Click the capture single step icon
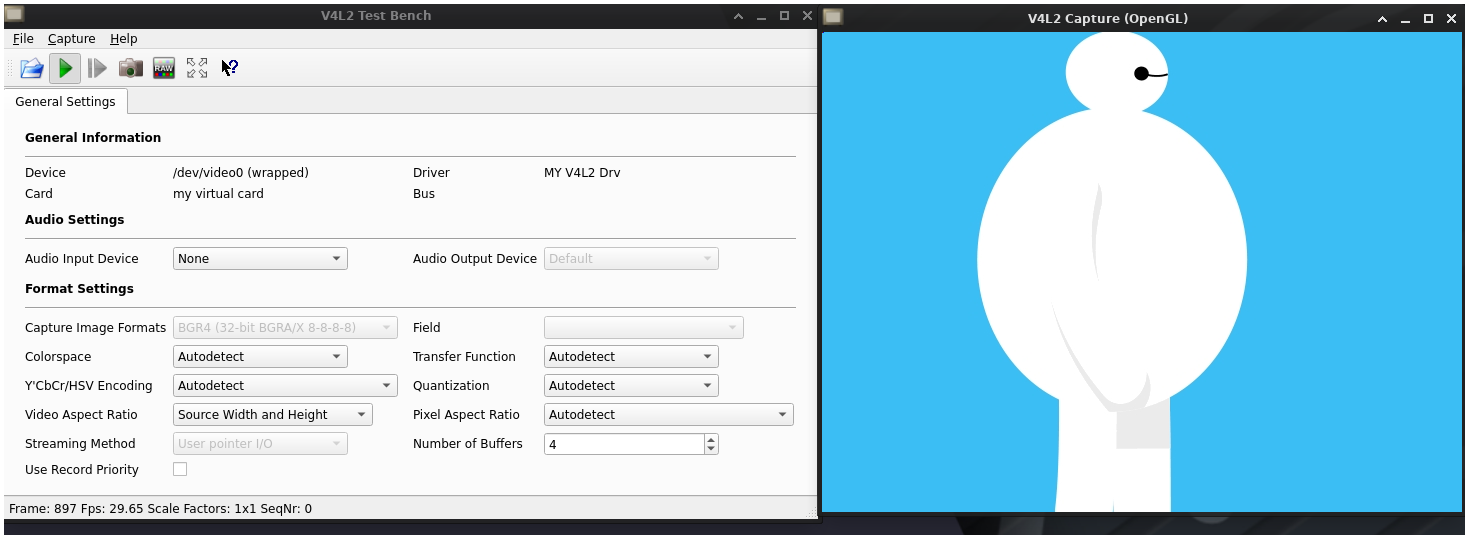 click(x=97, y=68)
